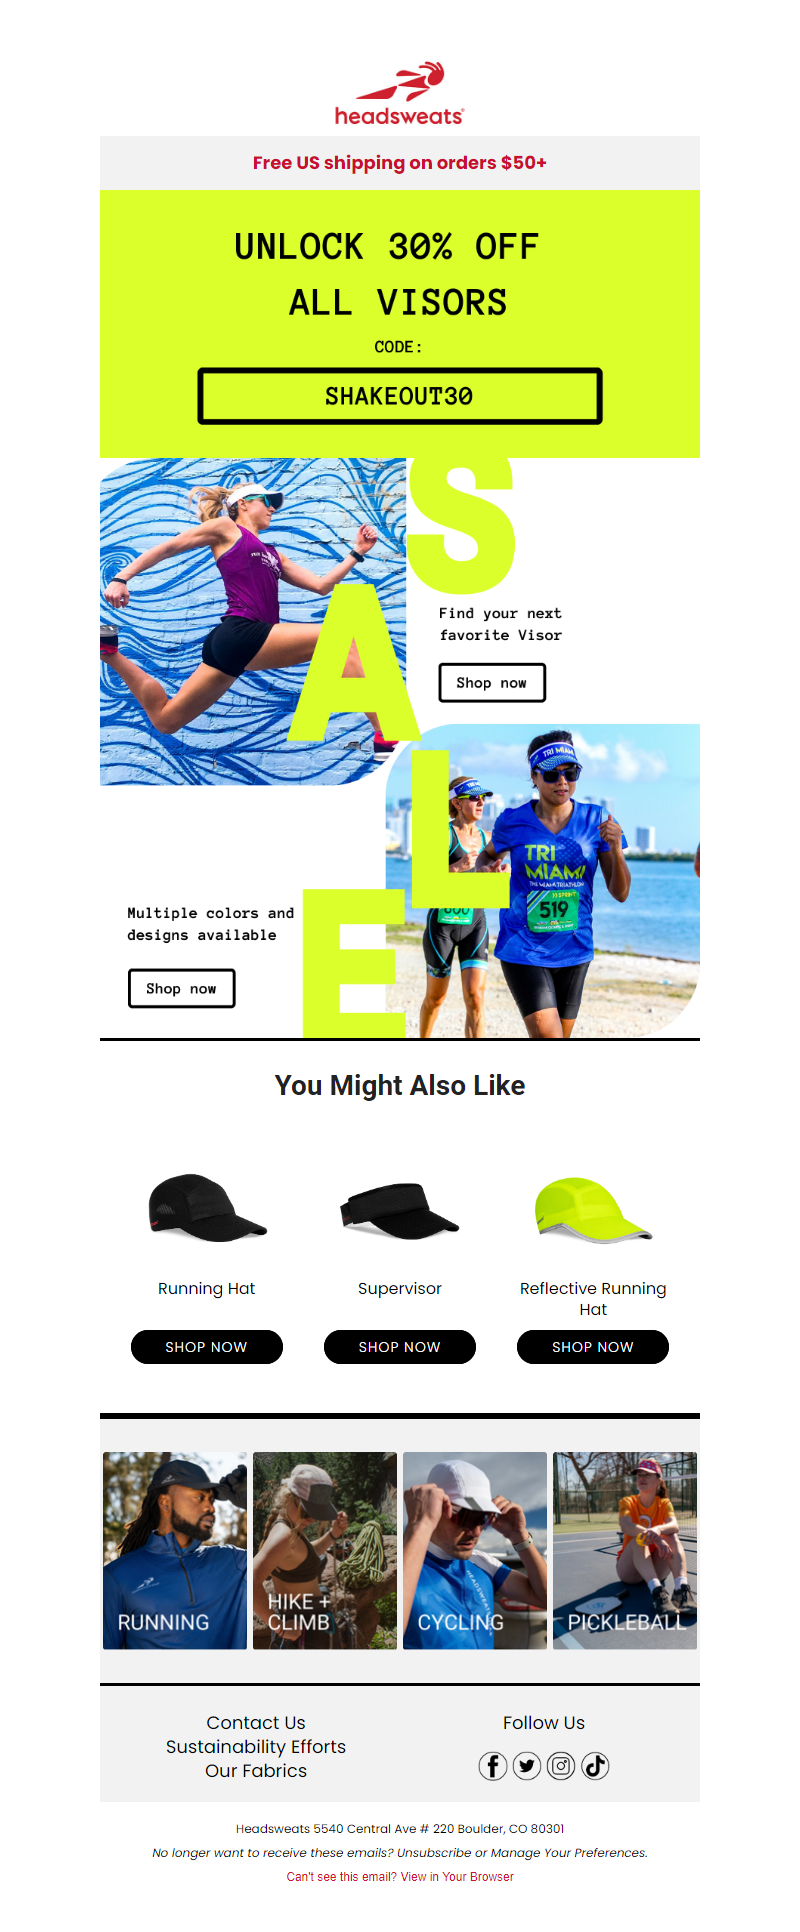This screenshot has height=1932, width=800.
Task: Click the SHAKEOUT30 promo code box
Action: [x=400, y=396]
